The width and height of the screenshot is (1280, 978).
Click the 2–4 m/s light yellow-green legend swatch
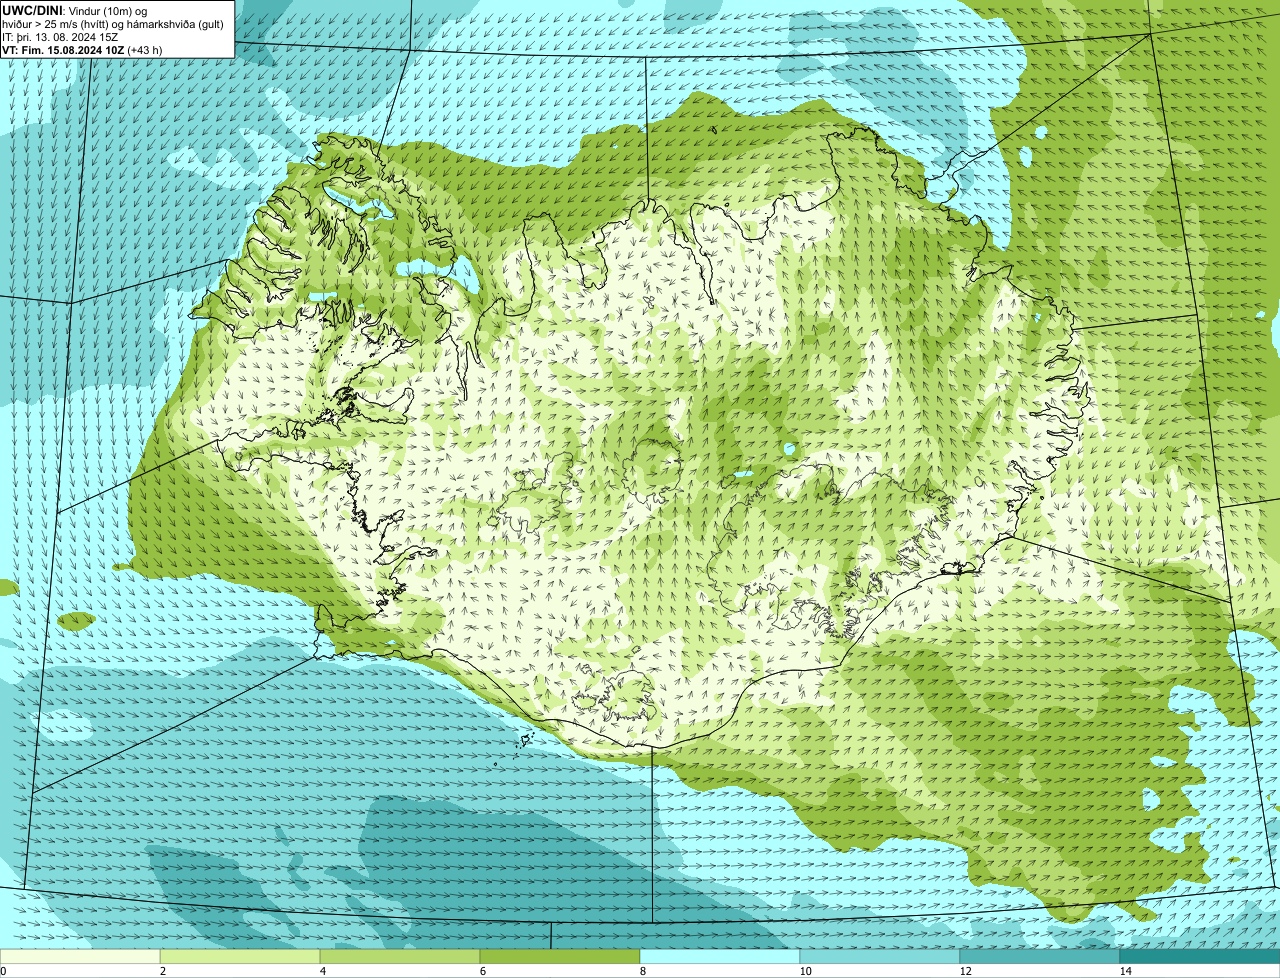[x=240, y=957]
